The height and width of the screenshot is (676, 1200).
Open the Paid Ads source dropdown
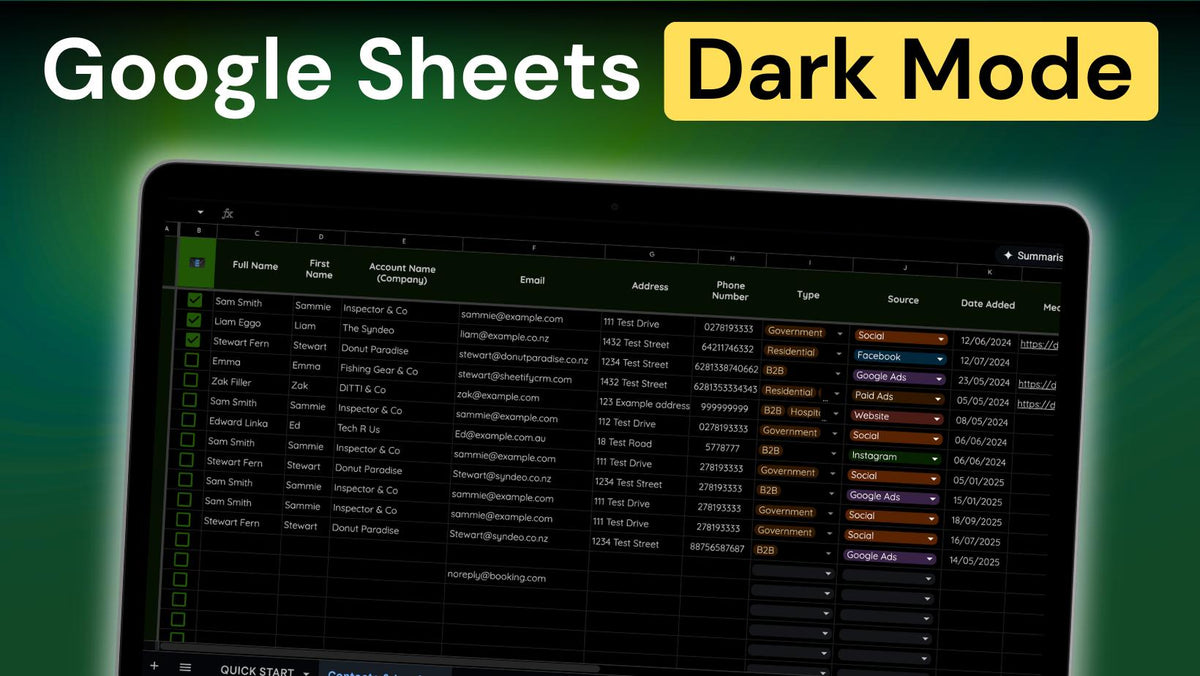point(936,398)
